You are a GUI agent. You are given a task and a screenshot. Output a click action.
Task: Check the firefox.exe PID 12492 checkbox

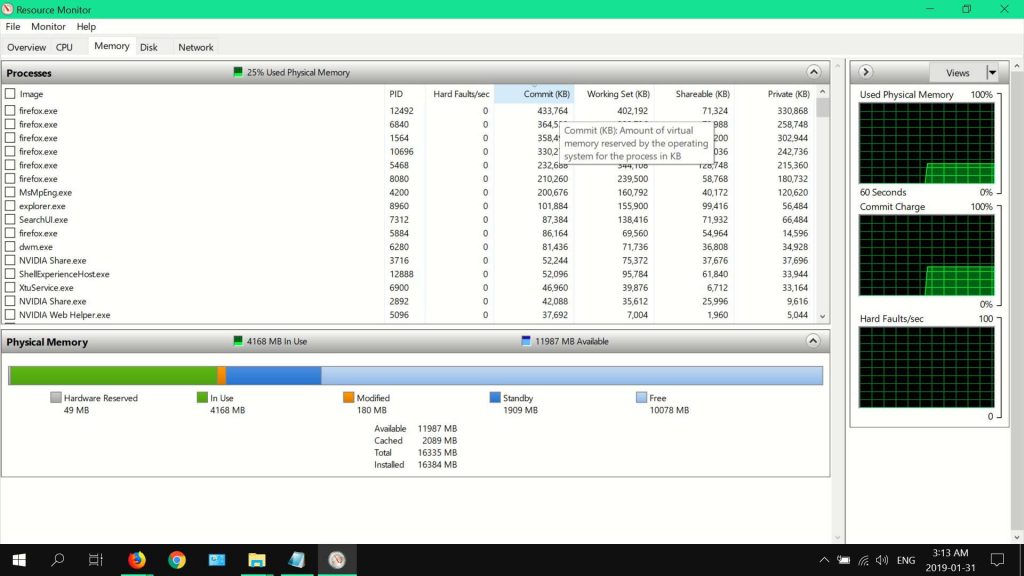(10, 110)
